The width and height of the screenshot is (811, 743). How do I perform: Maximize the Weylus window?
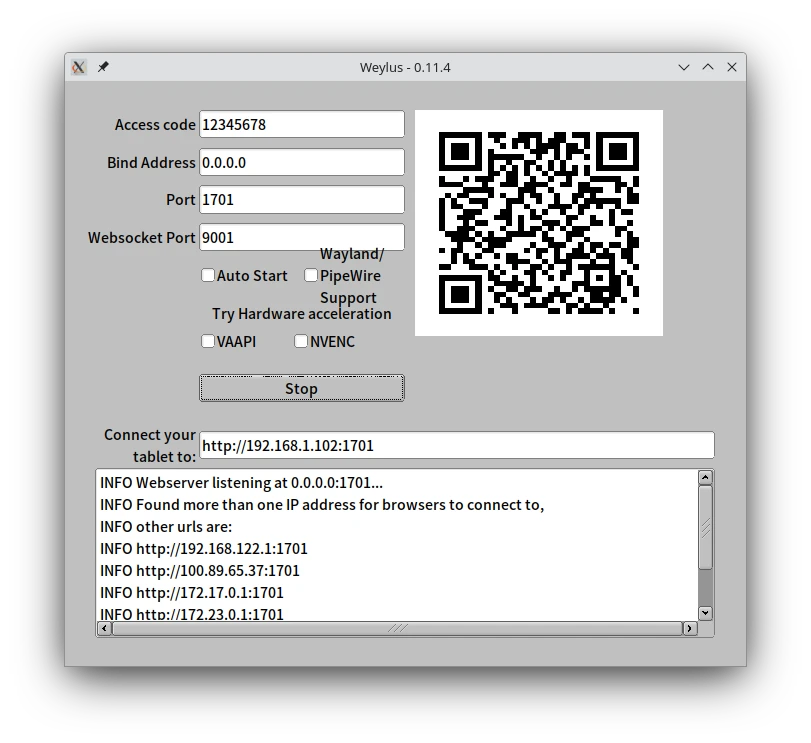[708, 67]
